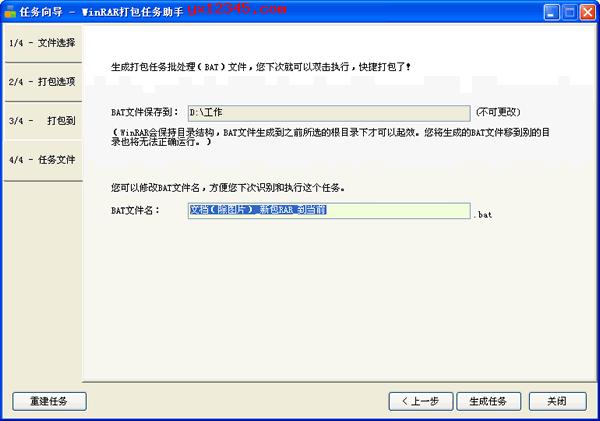Click the 您可以修改BAT文件名 hint text
The image size is (600, 421).
(x=228, y=188)
